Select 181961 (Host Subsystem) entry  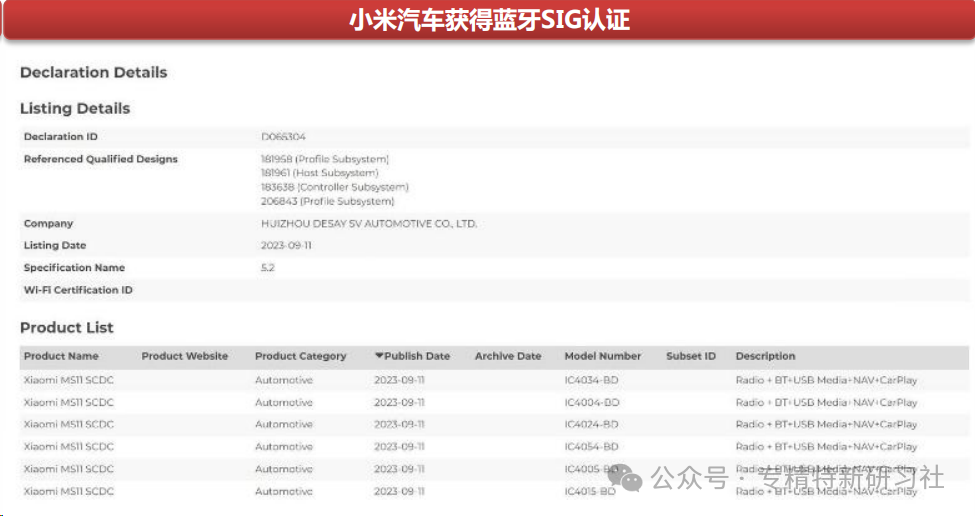tap(320, 173)
